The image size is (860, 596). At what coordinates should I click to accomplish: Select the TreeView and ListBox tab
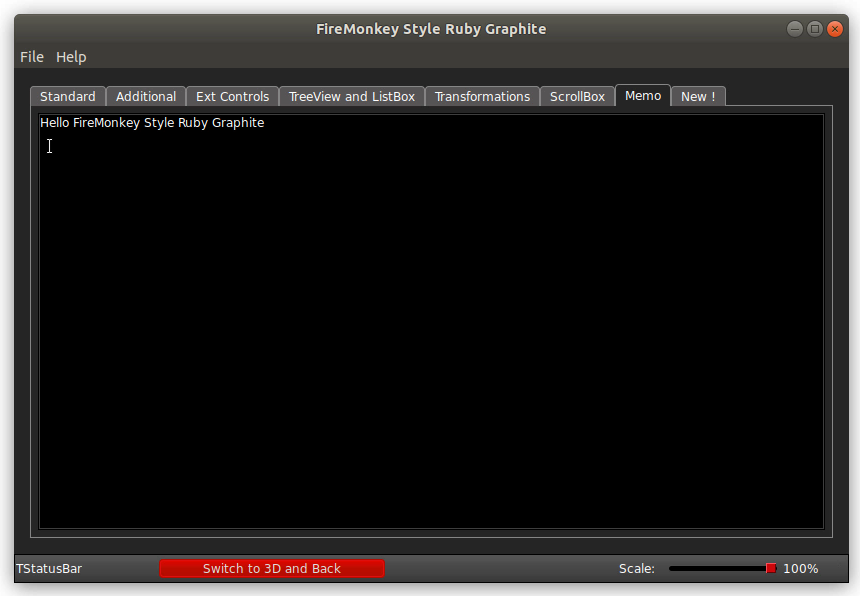[x=352, y=97]
